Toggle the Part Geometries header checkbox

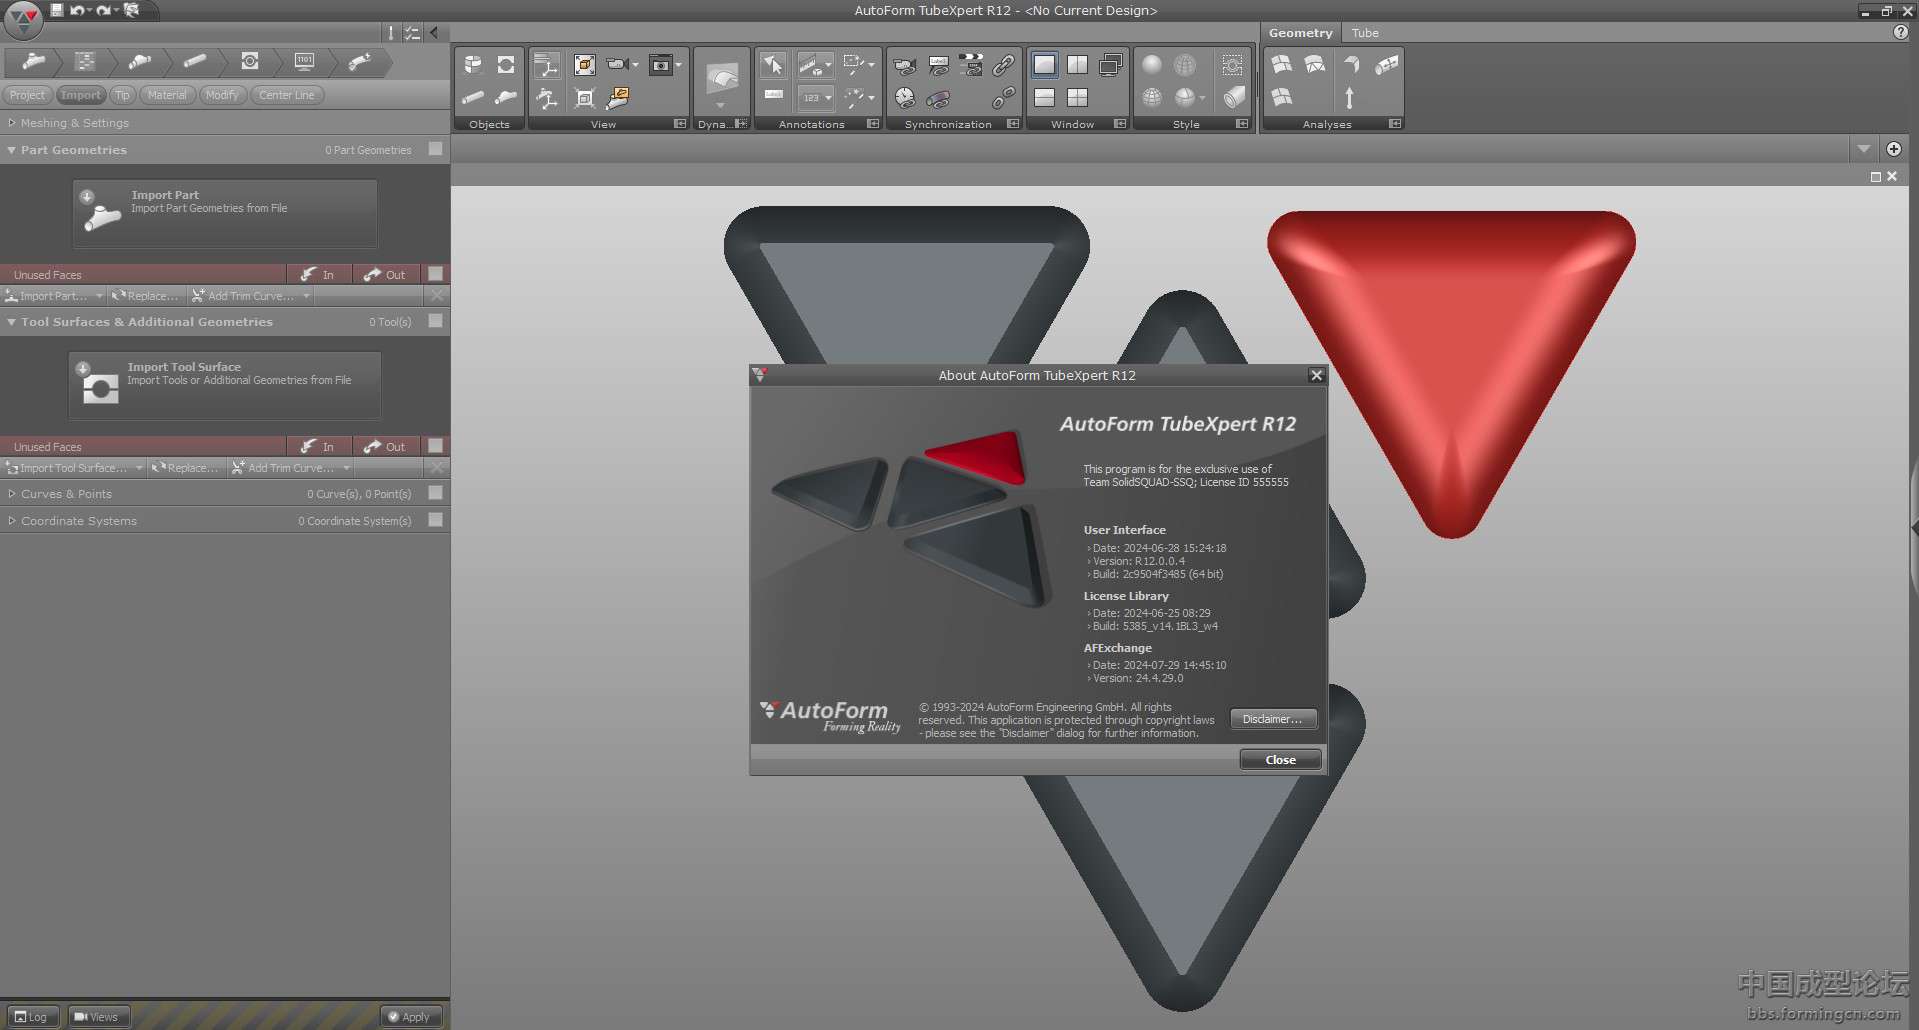(x=435, y=149)
